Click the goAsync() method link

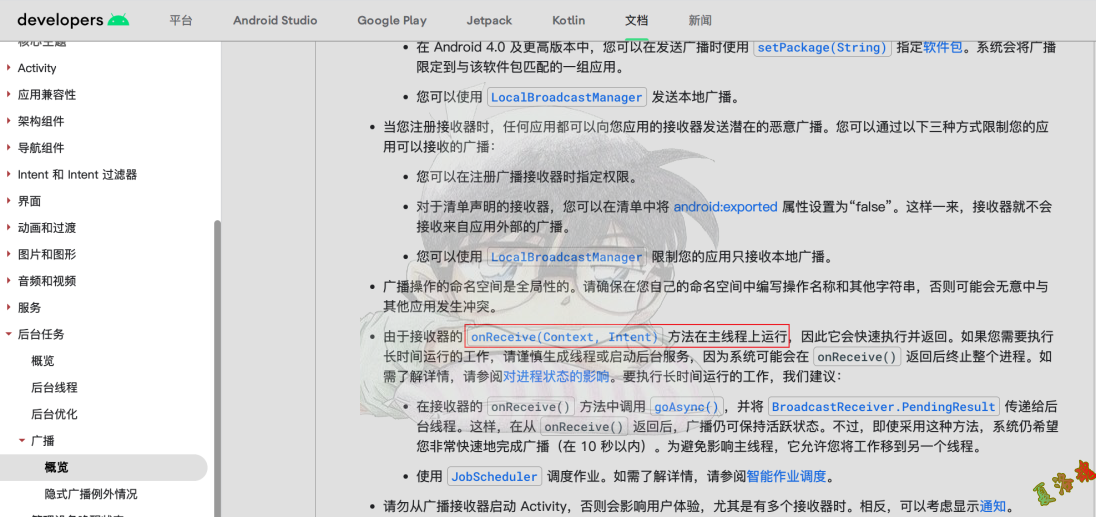tap(686, 407)
